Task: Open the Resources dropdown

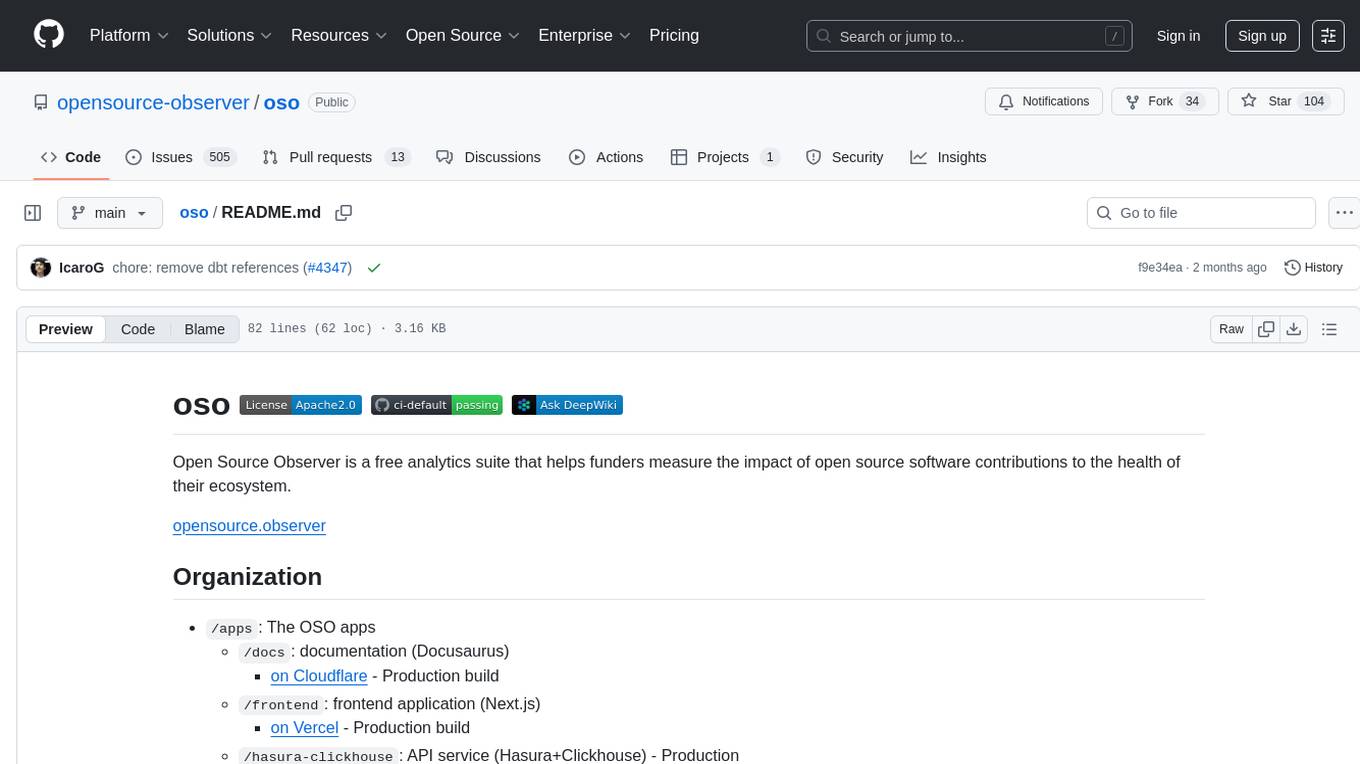Action: click(x=339, y=35)
